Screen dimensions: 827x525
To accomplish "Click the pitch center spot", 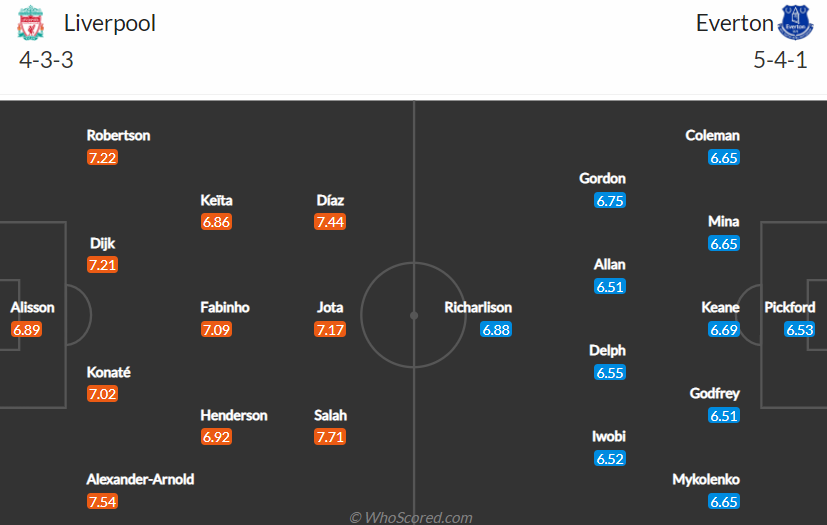I will [414, 316].
